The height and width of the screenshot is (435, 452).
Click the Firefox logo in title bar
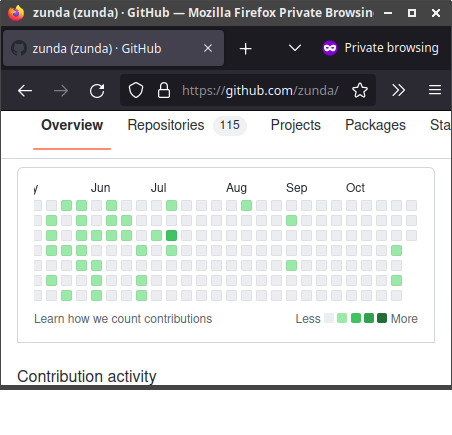pyautogui.click(x=16, y=13)
